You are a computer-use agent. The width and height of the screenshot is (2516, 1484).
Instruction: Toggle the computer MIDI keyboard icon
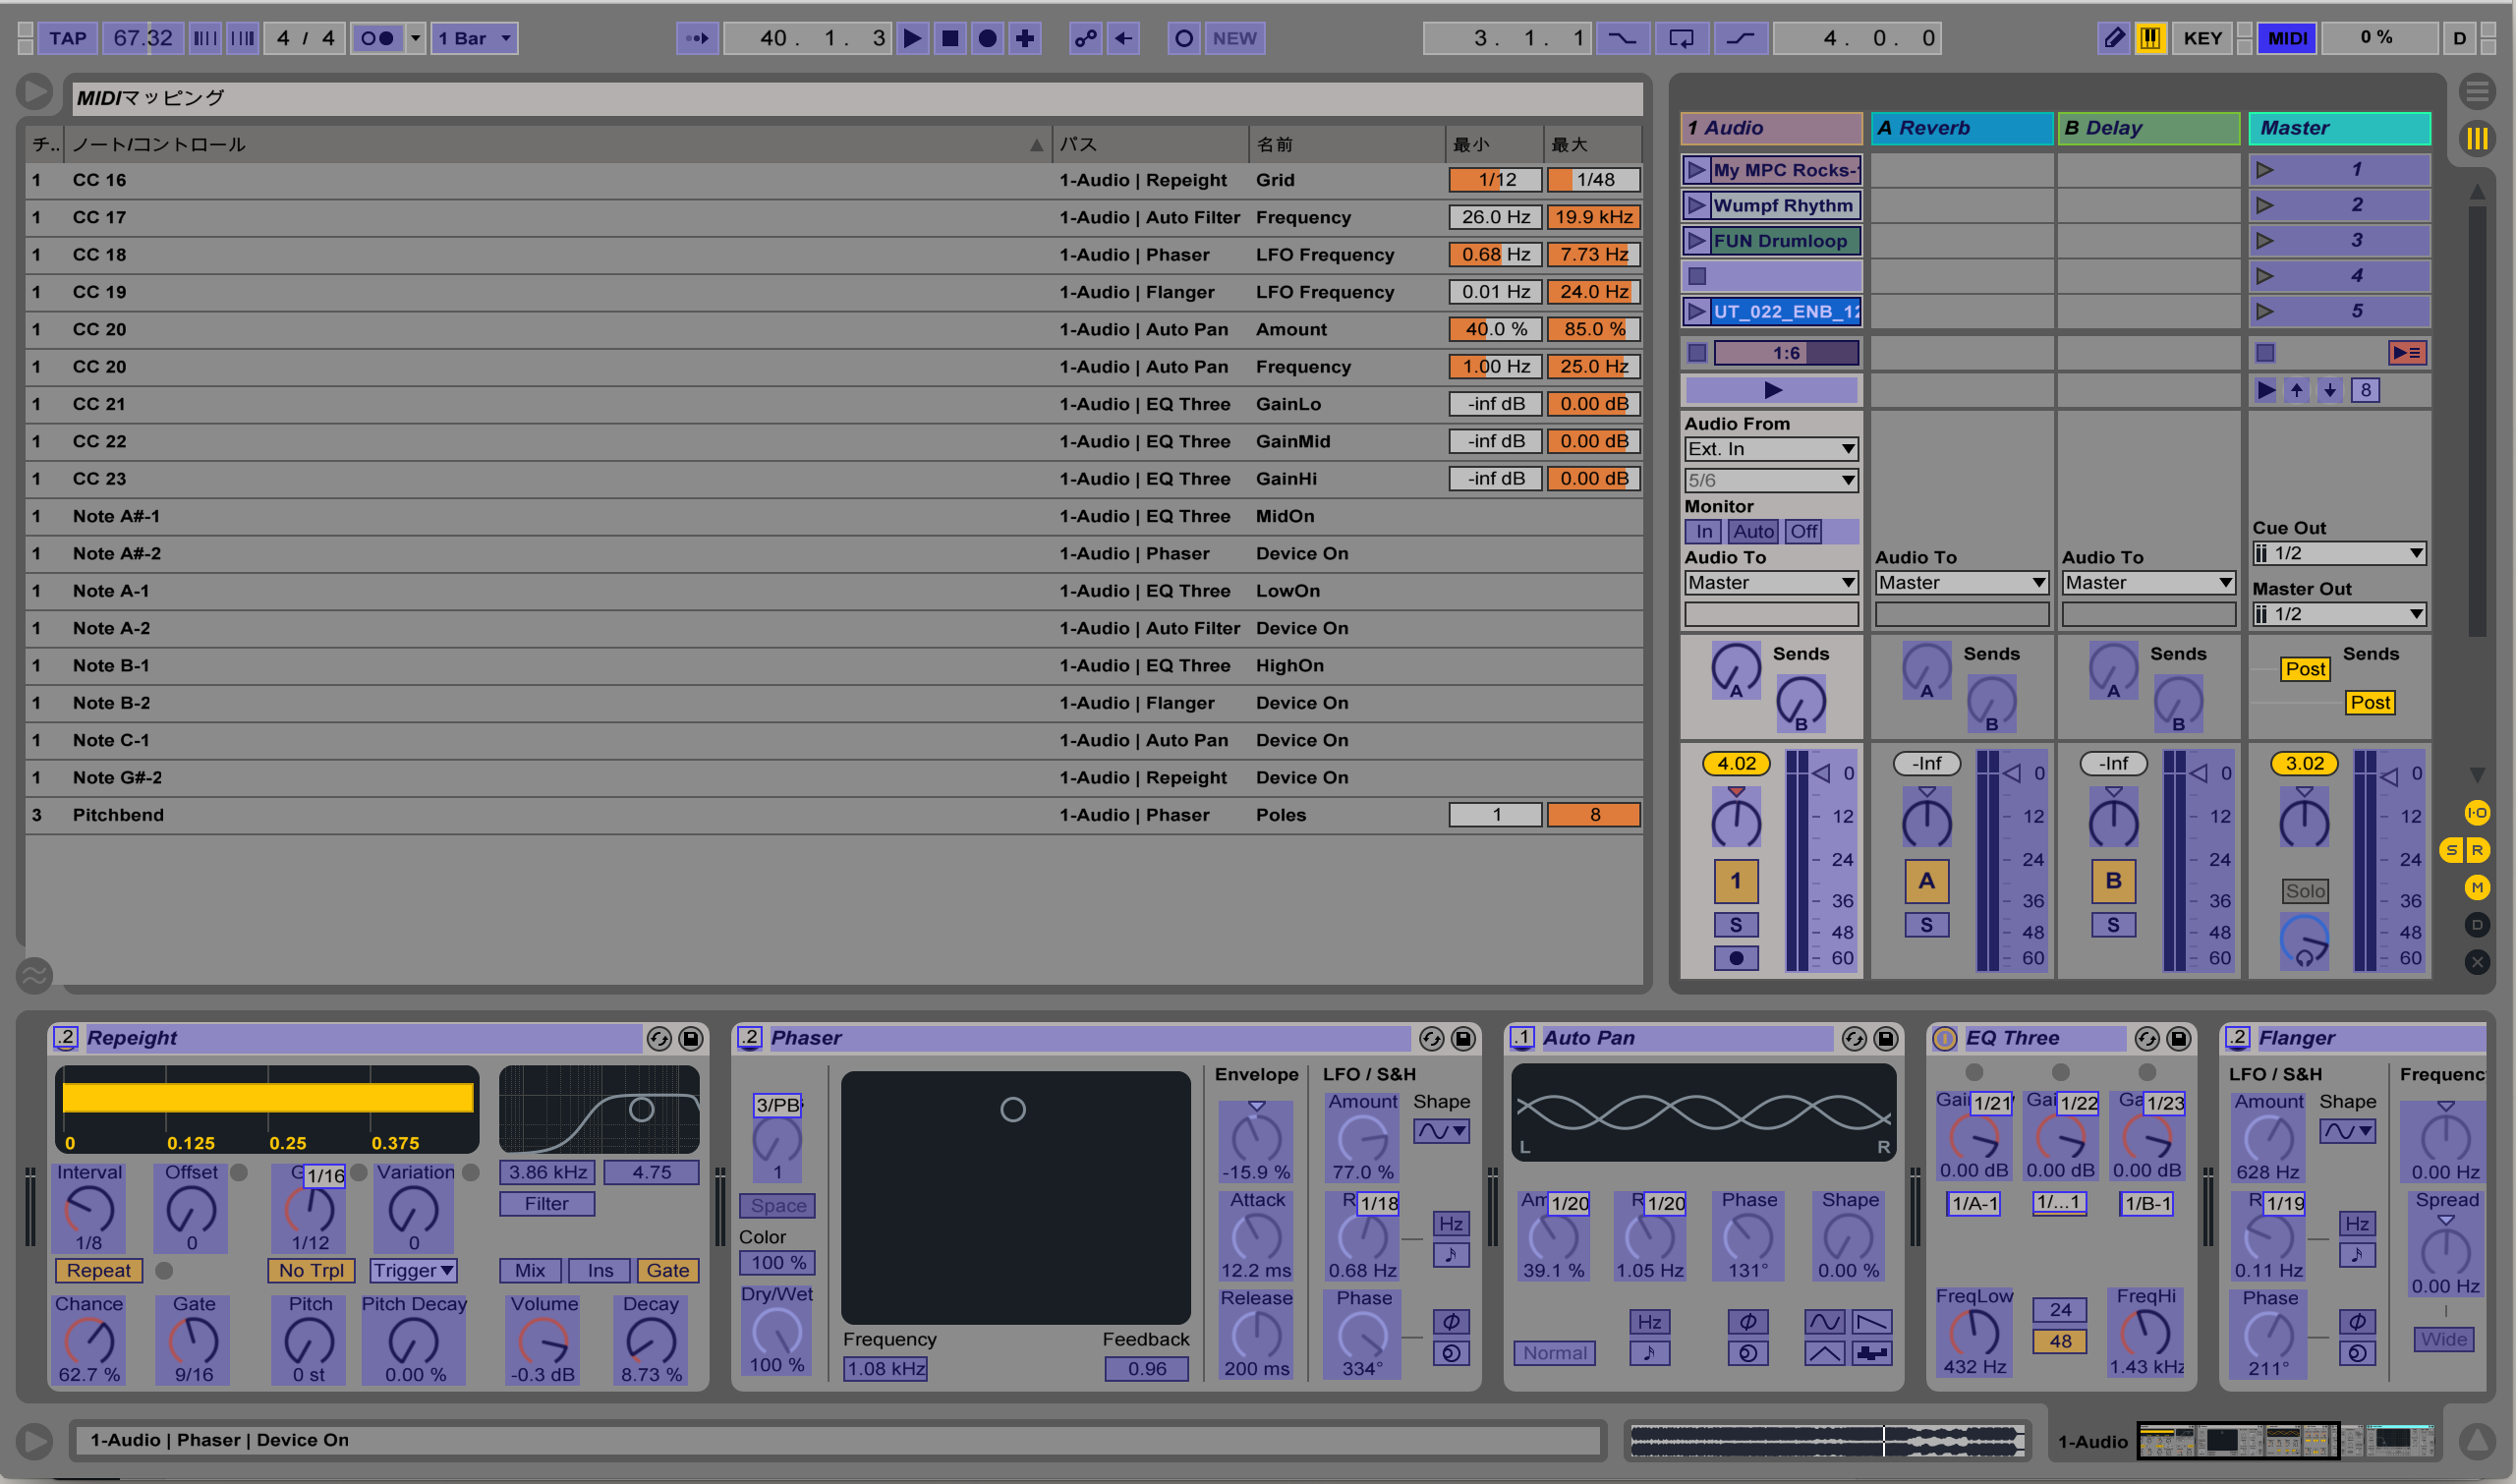click(x=2150, y=38)
